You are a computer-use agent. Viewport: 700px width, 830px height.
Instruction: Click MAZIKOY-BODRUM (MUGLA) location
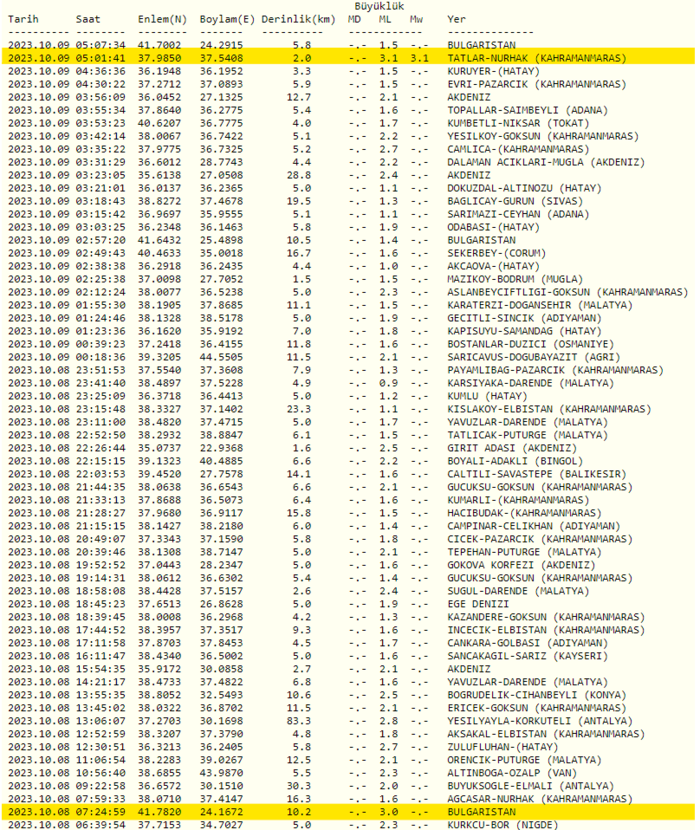515,279
